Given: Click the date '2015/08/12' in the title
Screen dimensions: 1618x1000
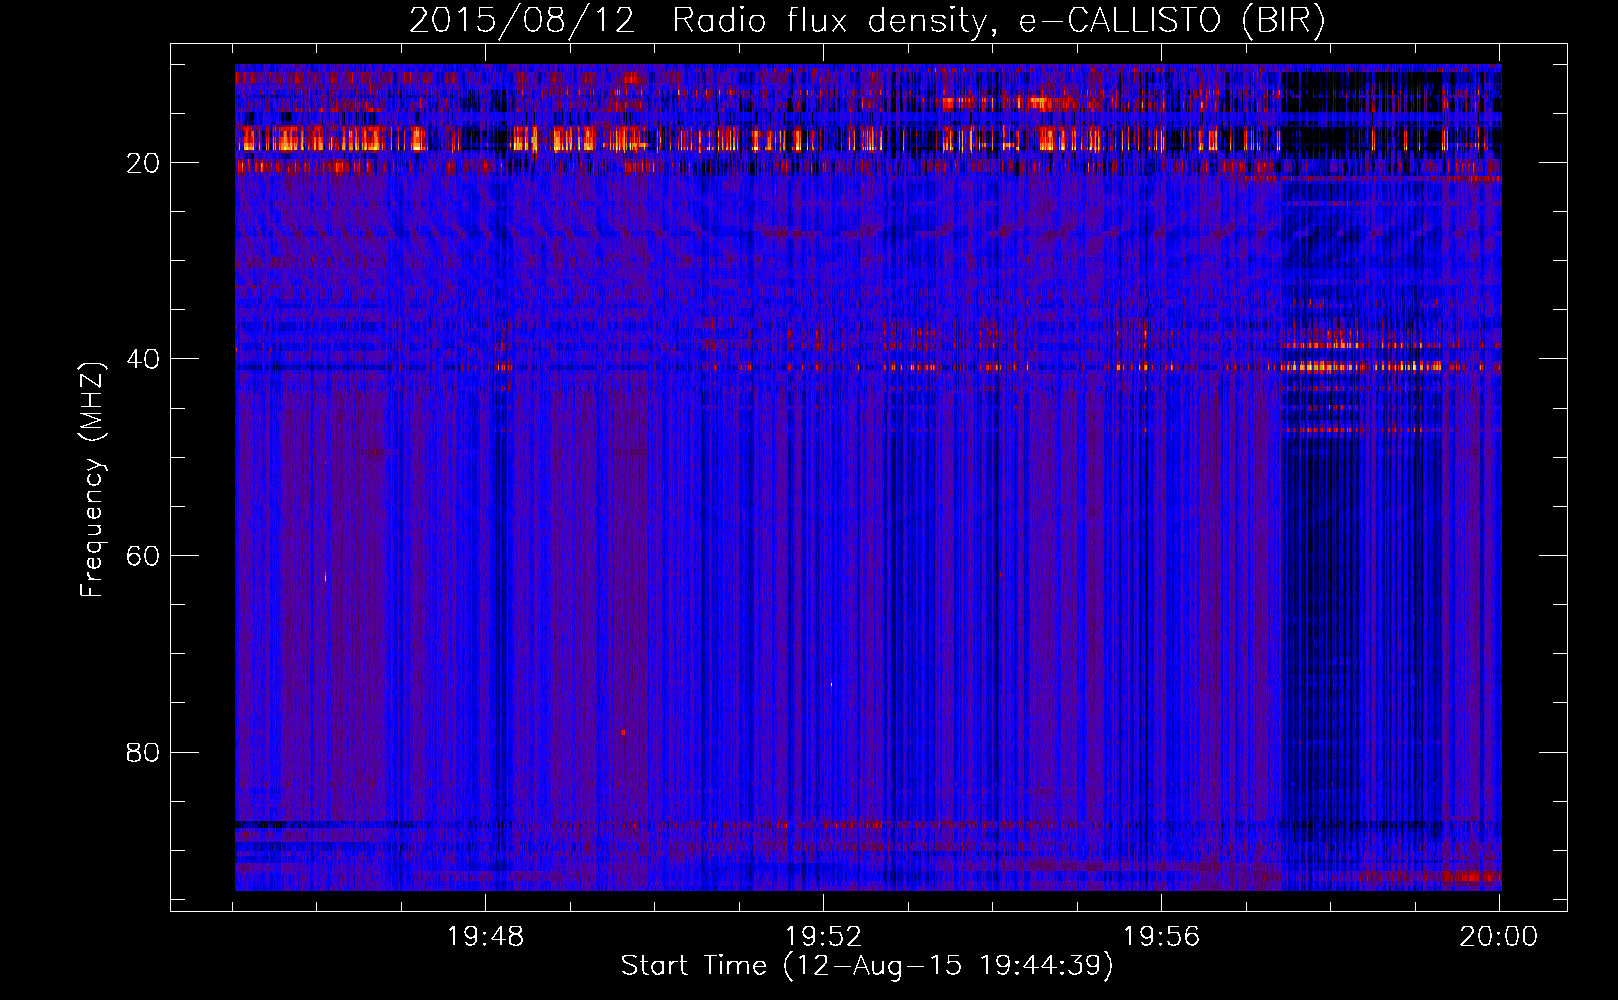Looking at the screenshot, I should point(522,21).
